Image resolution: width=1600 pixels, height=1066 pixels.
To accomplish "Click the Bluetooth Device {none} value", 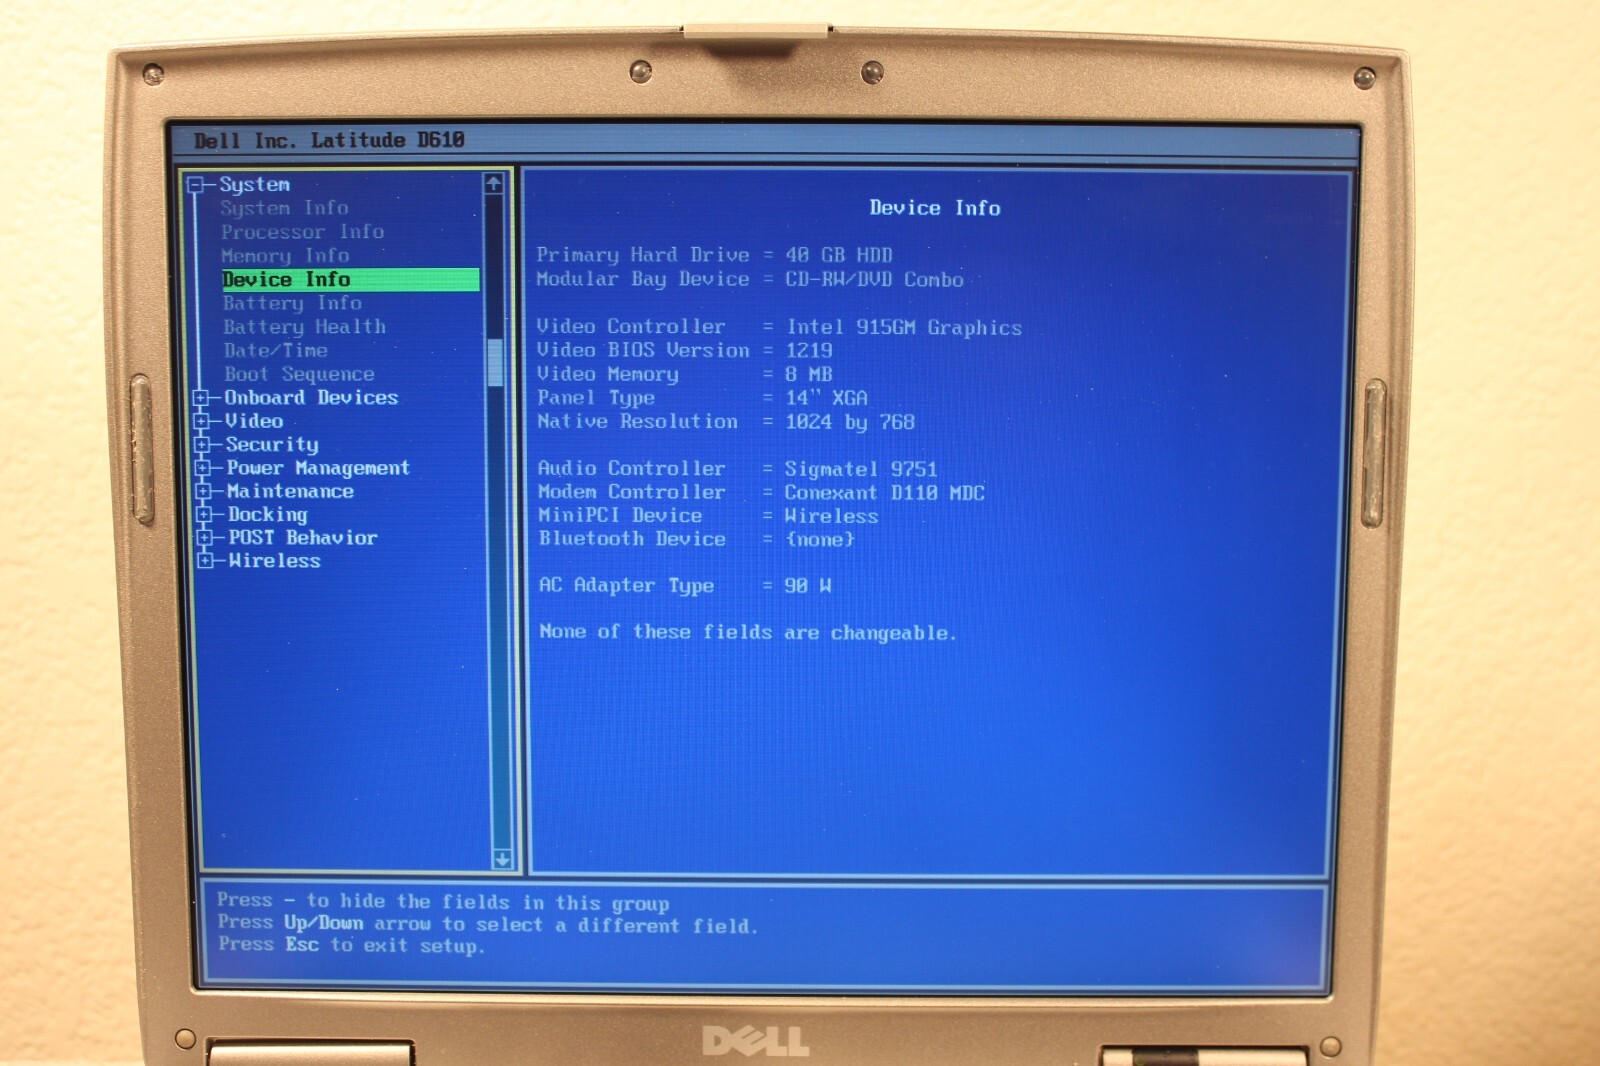I will pos(820,540).
